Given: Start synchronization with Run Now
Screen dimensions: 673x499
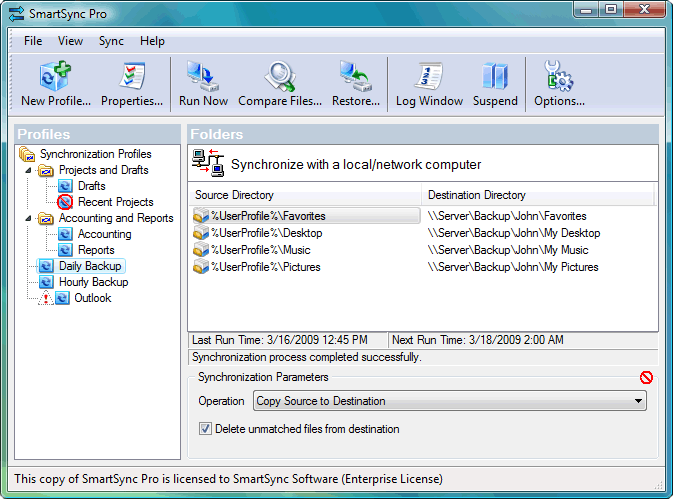Looking at the screenshot, I should [x=203, y=78].
